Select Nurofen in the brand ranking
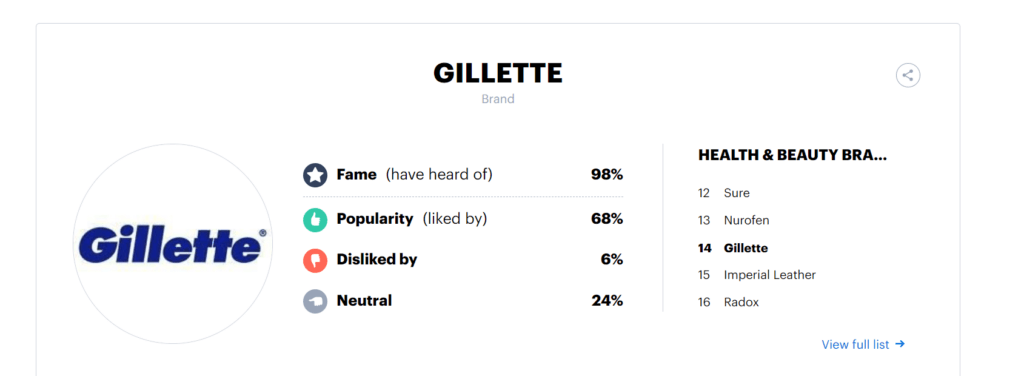 [746, 221]
